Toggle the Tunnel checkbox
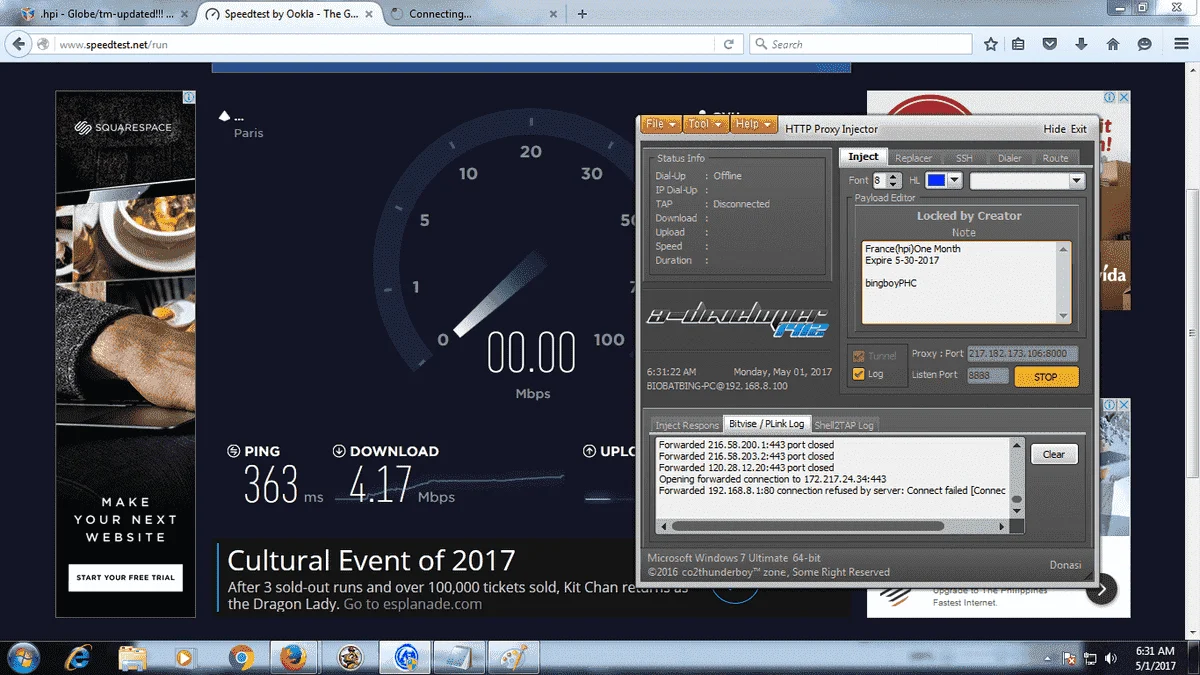This screenshot has width=1200, height=675. pos(858,355)
